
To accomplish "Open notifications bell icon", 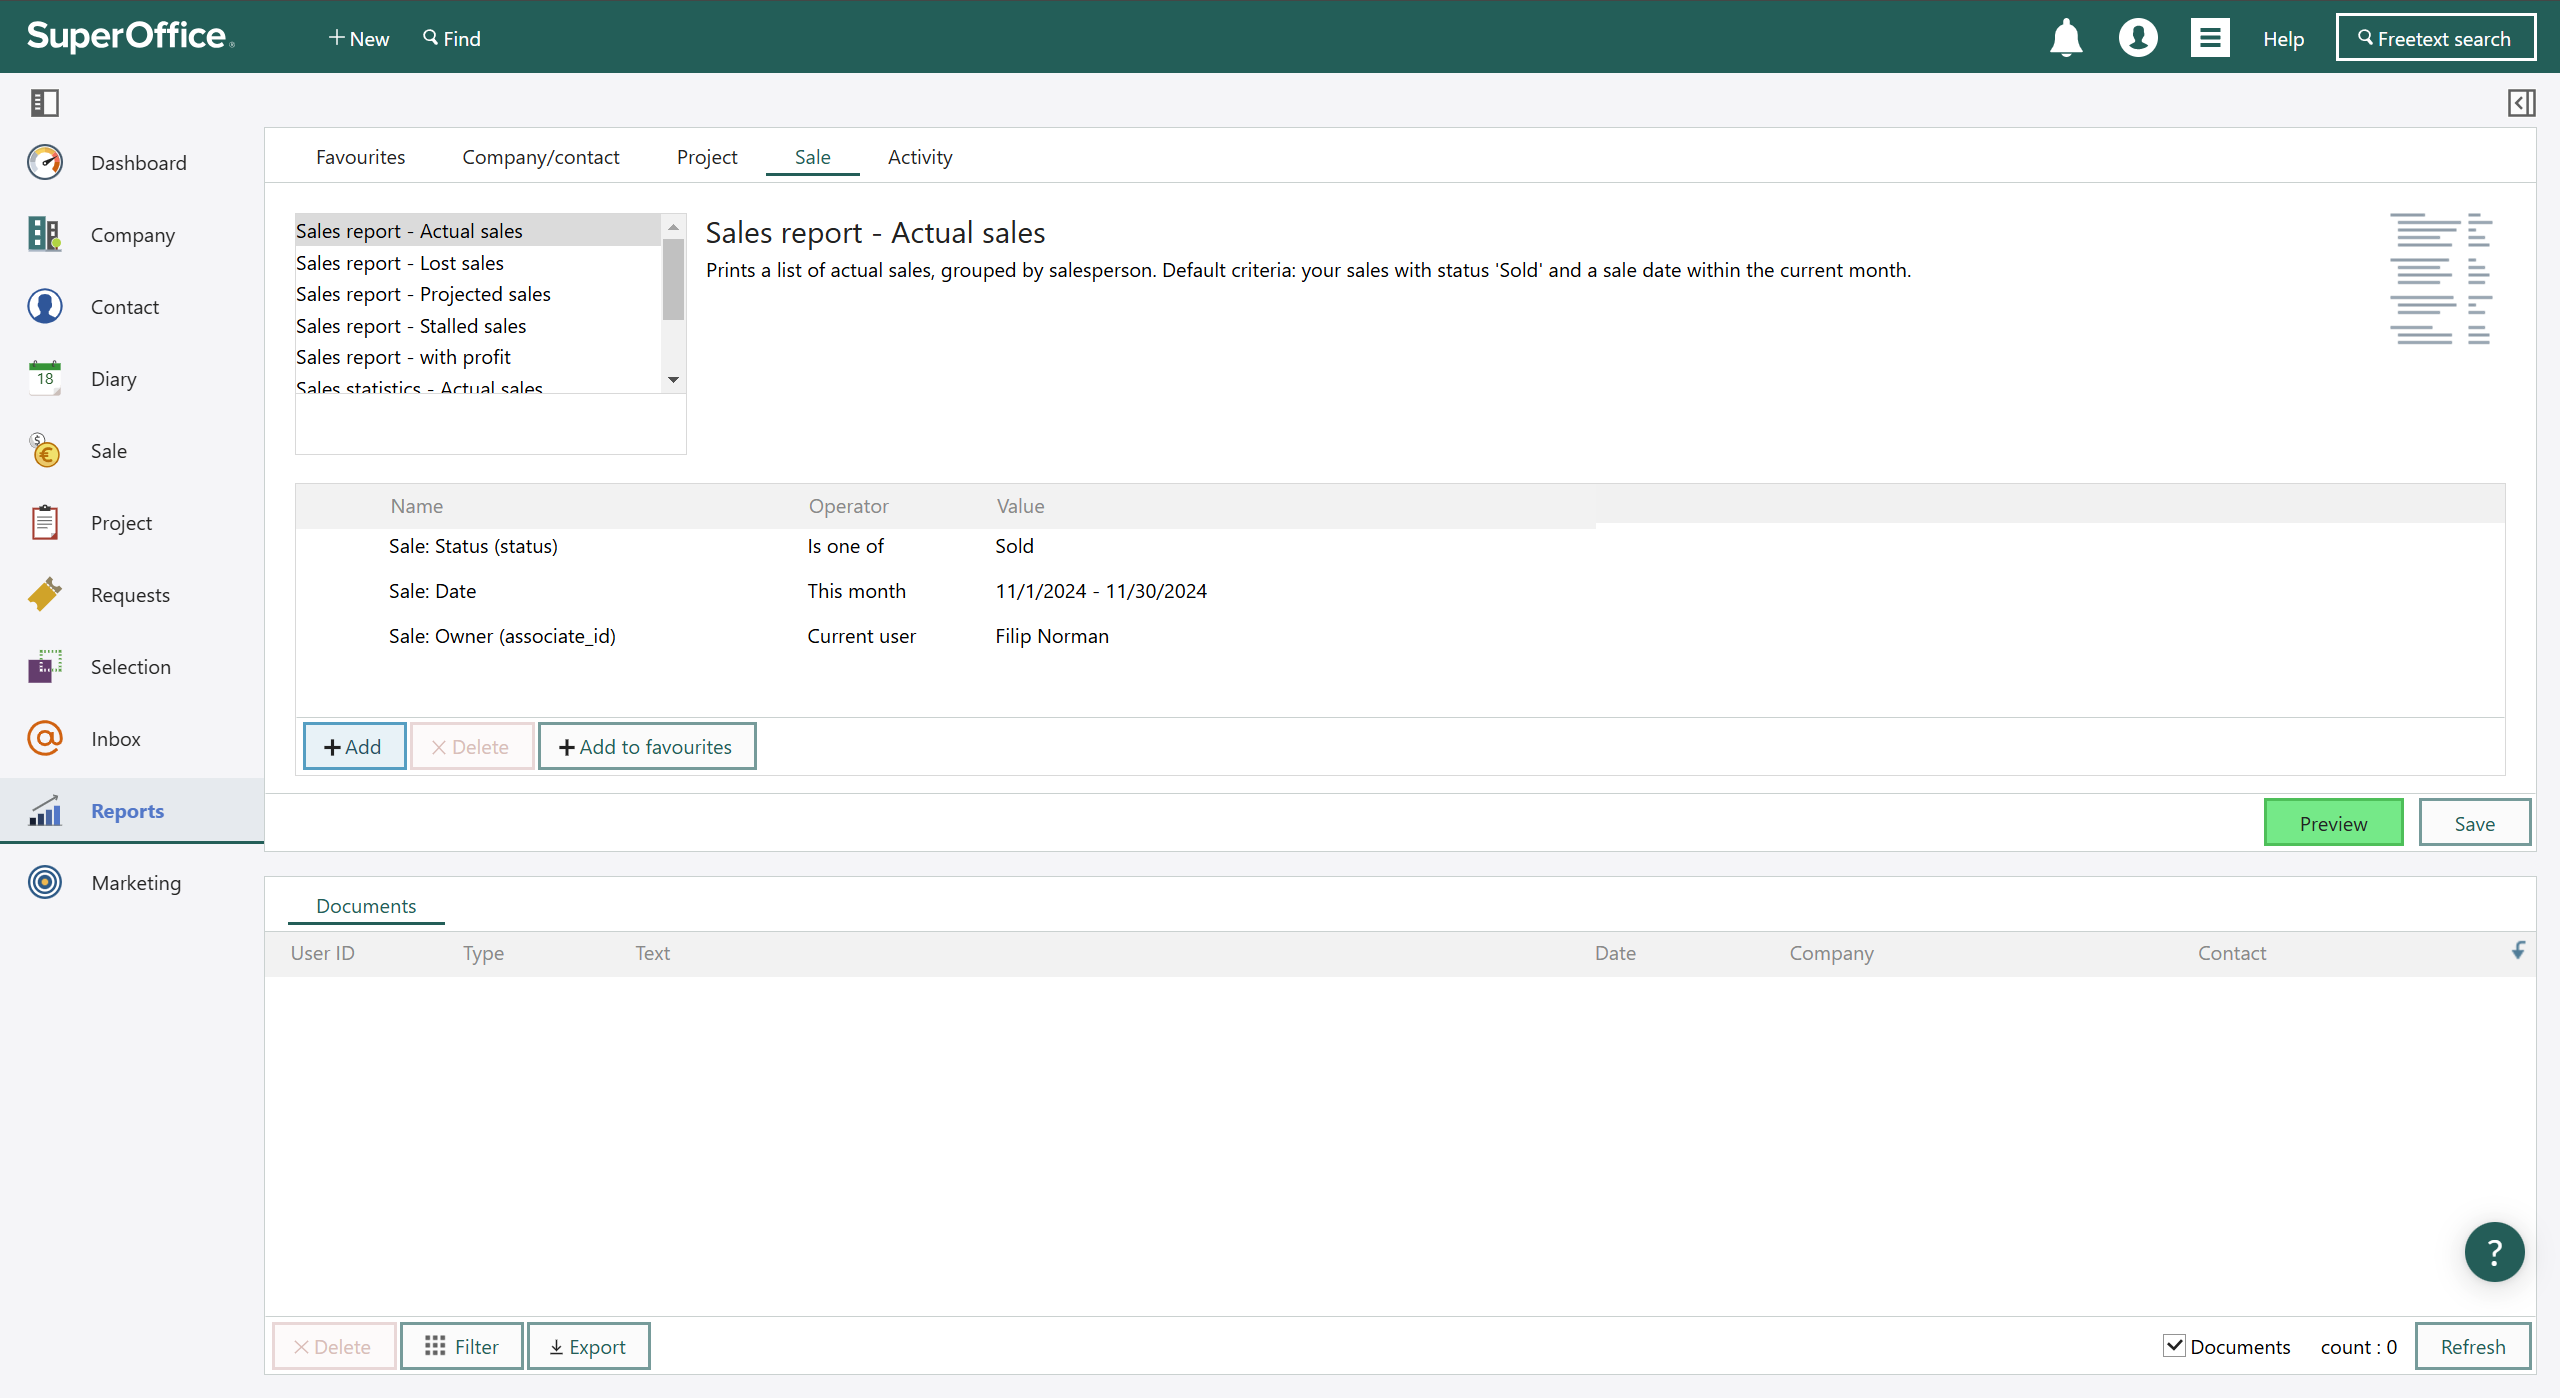I will pos(2066,38).
